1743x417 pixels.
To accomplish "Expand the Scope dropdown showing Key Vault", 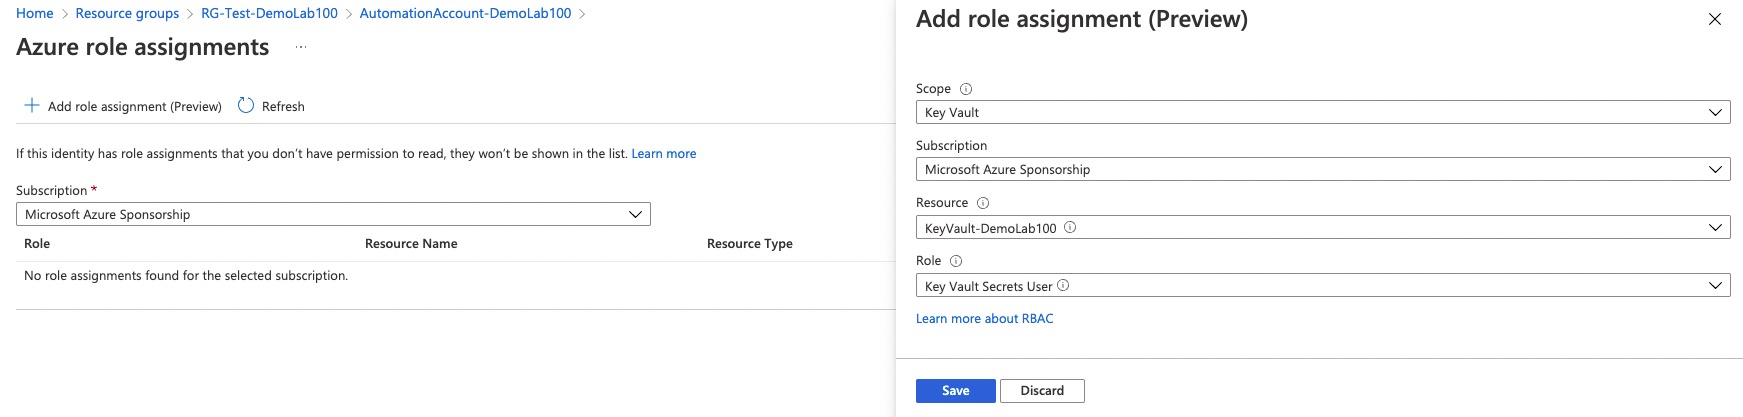I will [1322, 113].
